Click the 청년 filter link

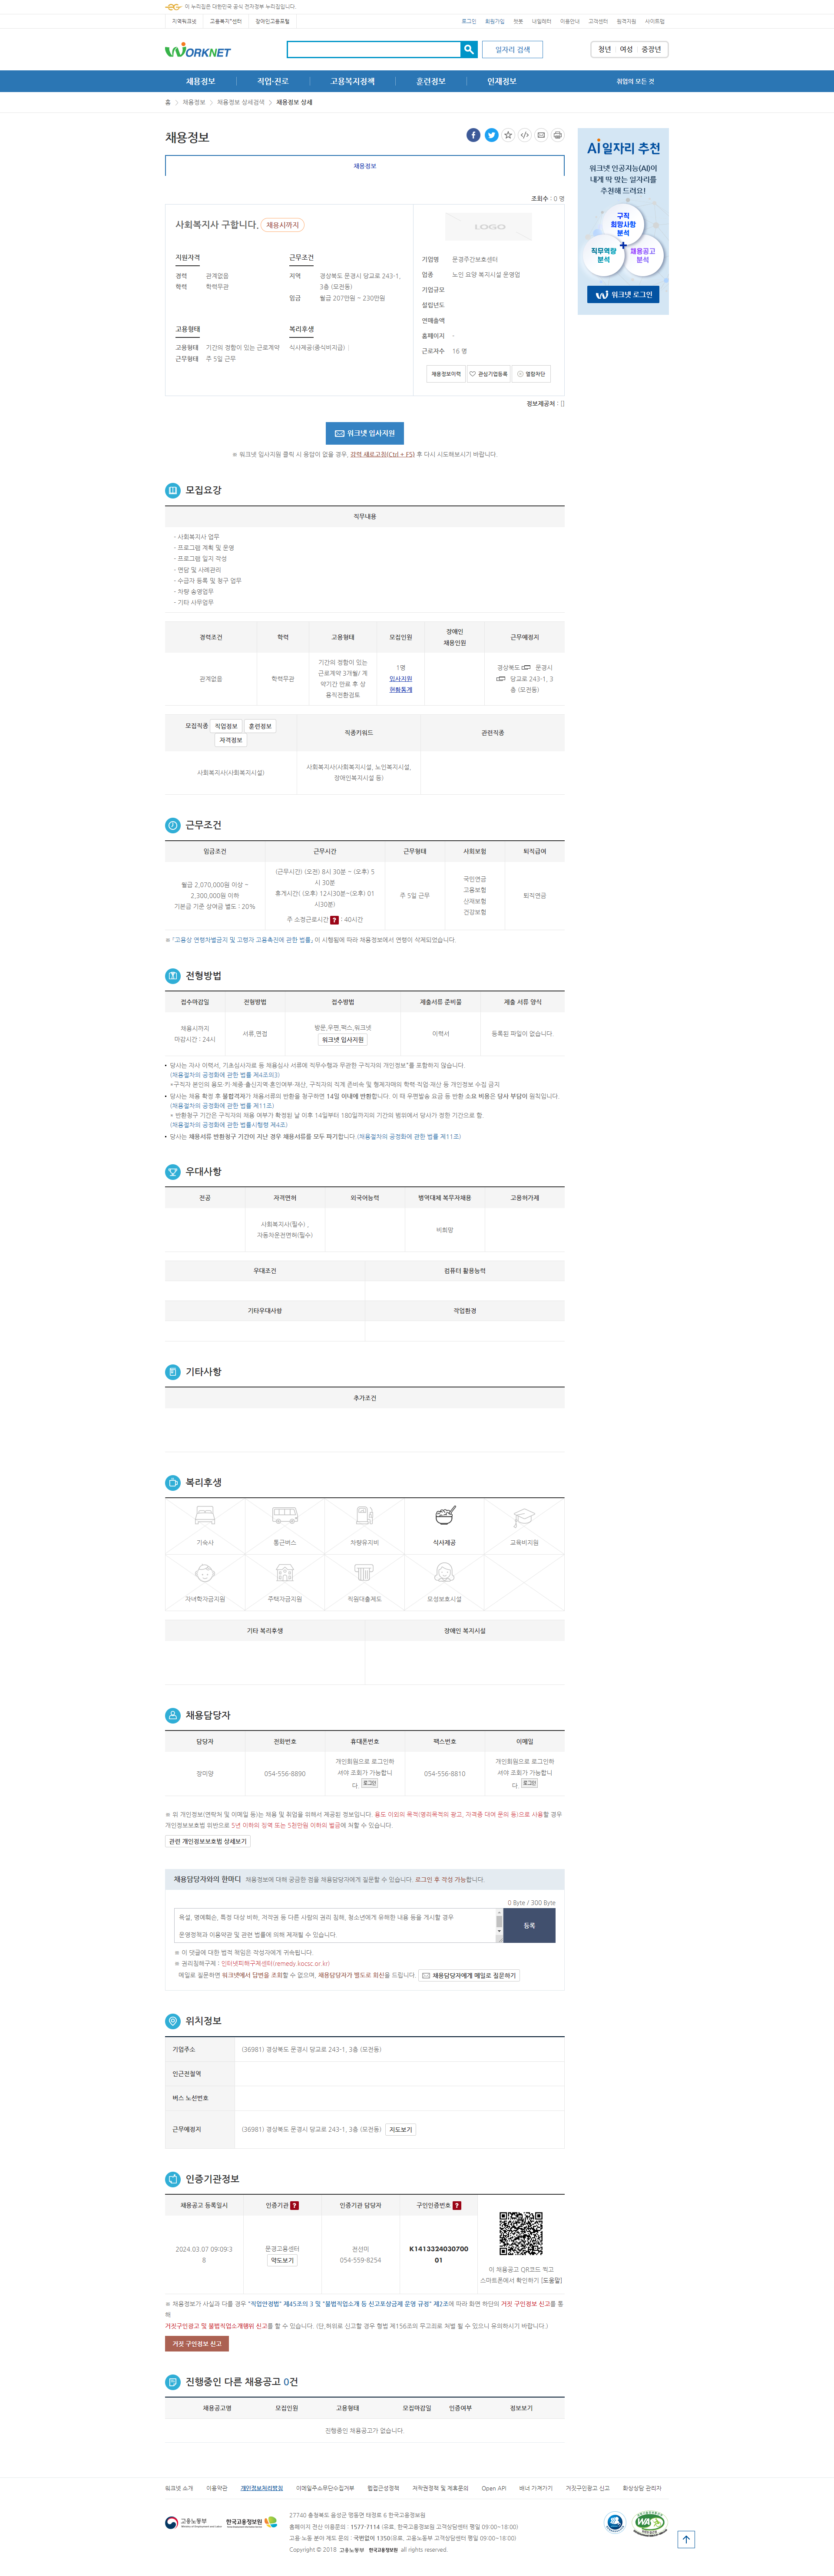coord(604,49)
